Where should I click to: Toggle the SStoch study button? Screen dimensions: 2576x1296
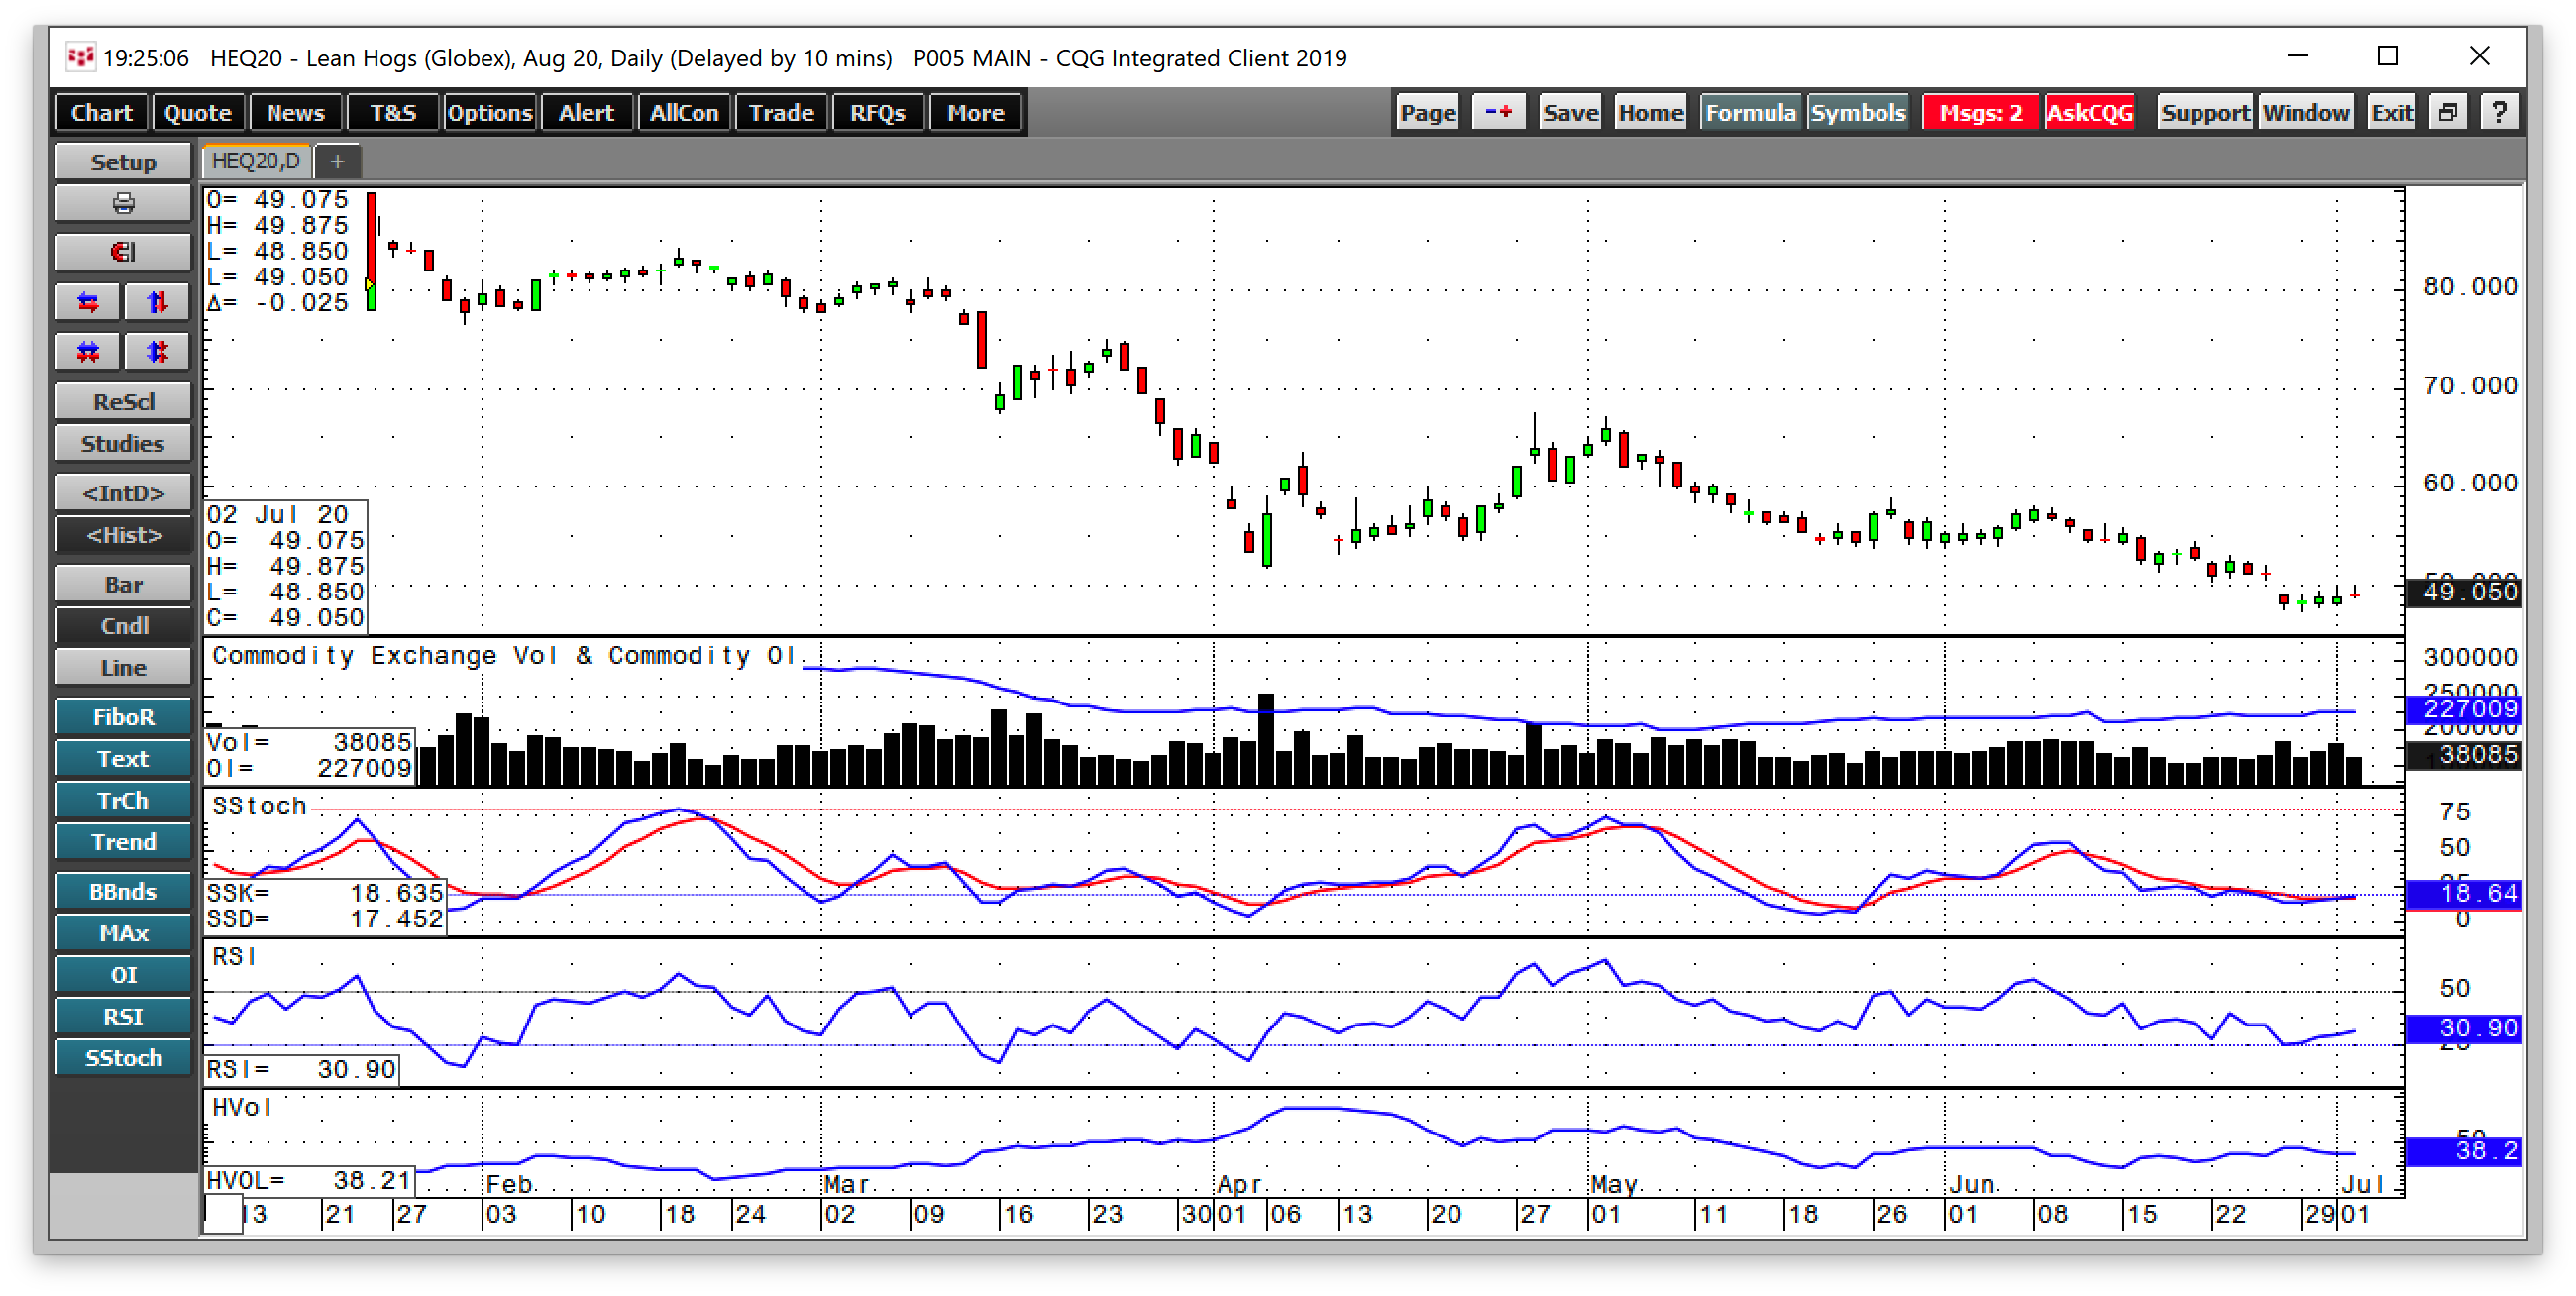click(x=123, y=1058)
